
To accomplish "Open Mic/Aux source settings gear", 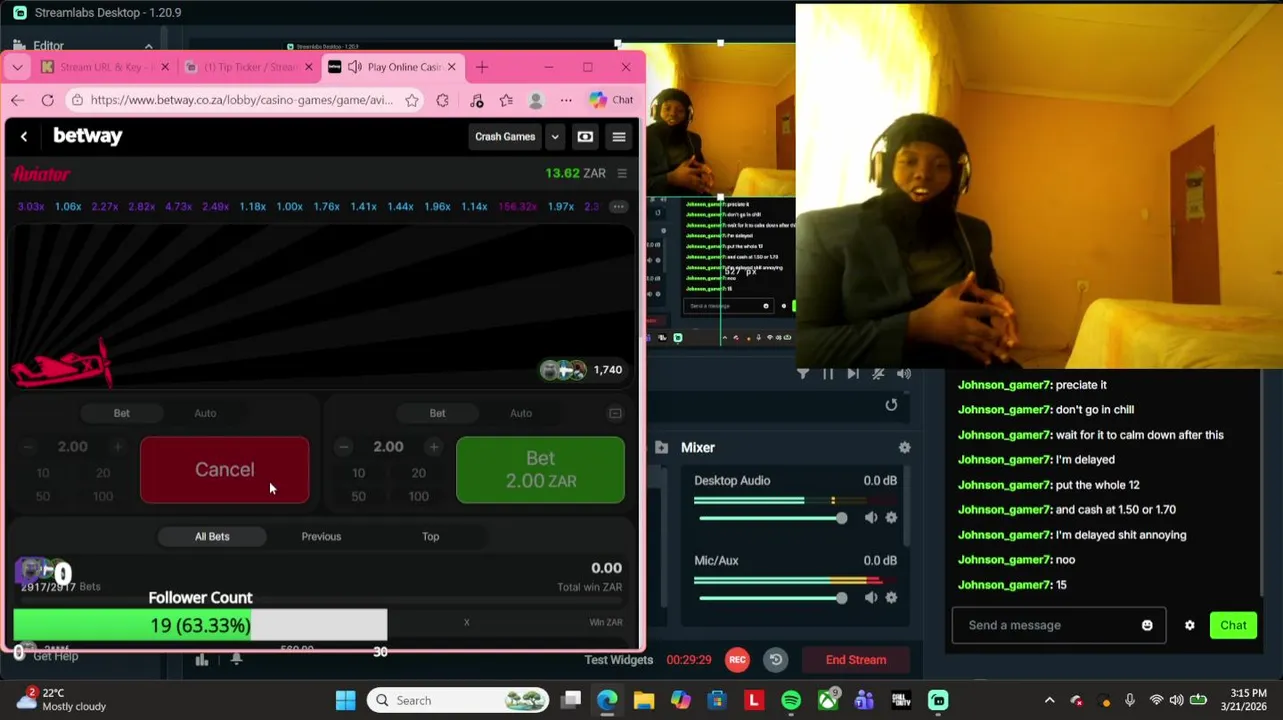I will click(891, 598).
